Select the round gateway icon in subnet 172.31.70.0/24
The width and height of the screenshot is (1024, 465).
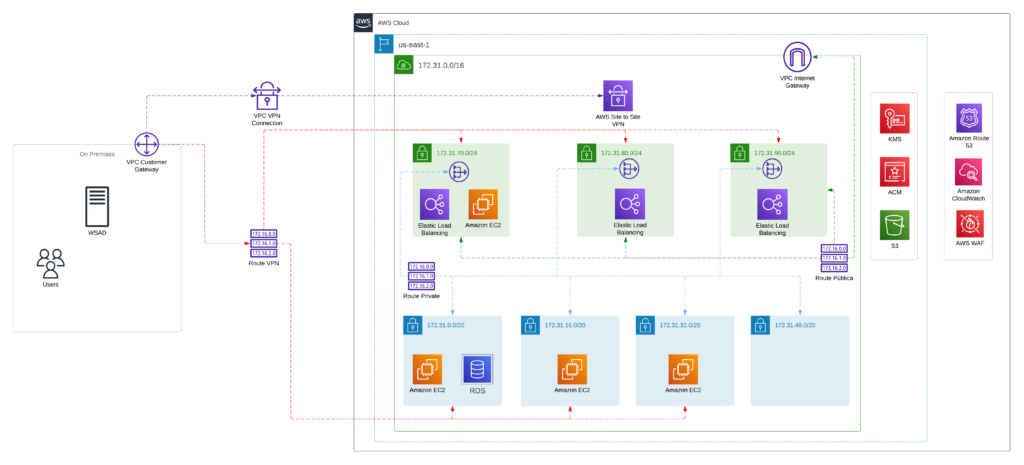(460, 171)
